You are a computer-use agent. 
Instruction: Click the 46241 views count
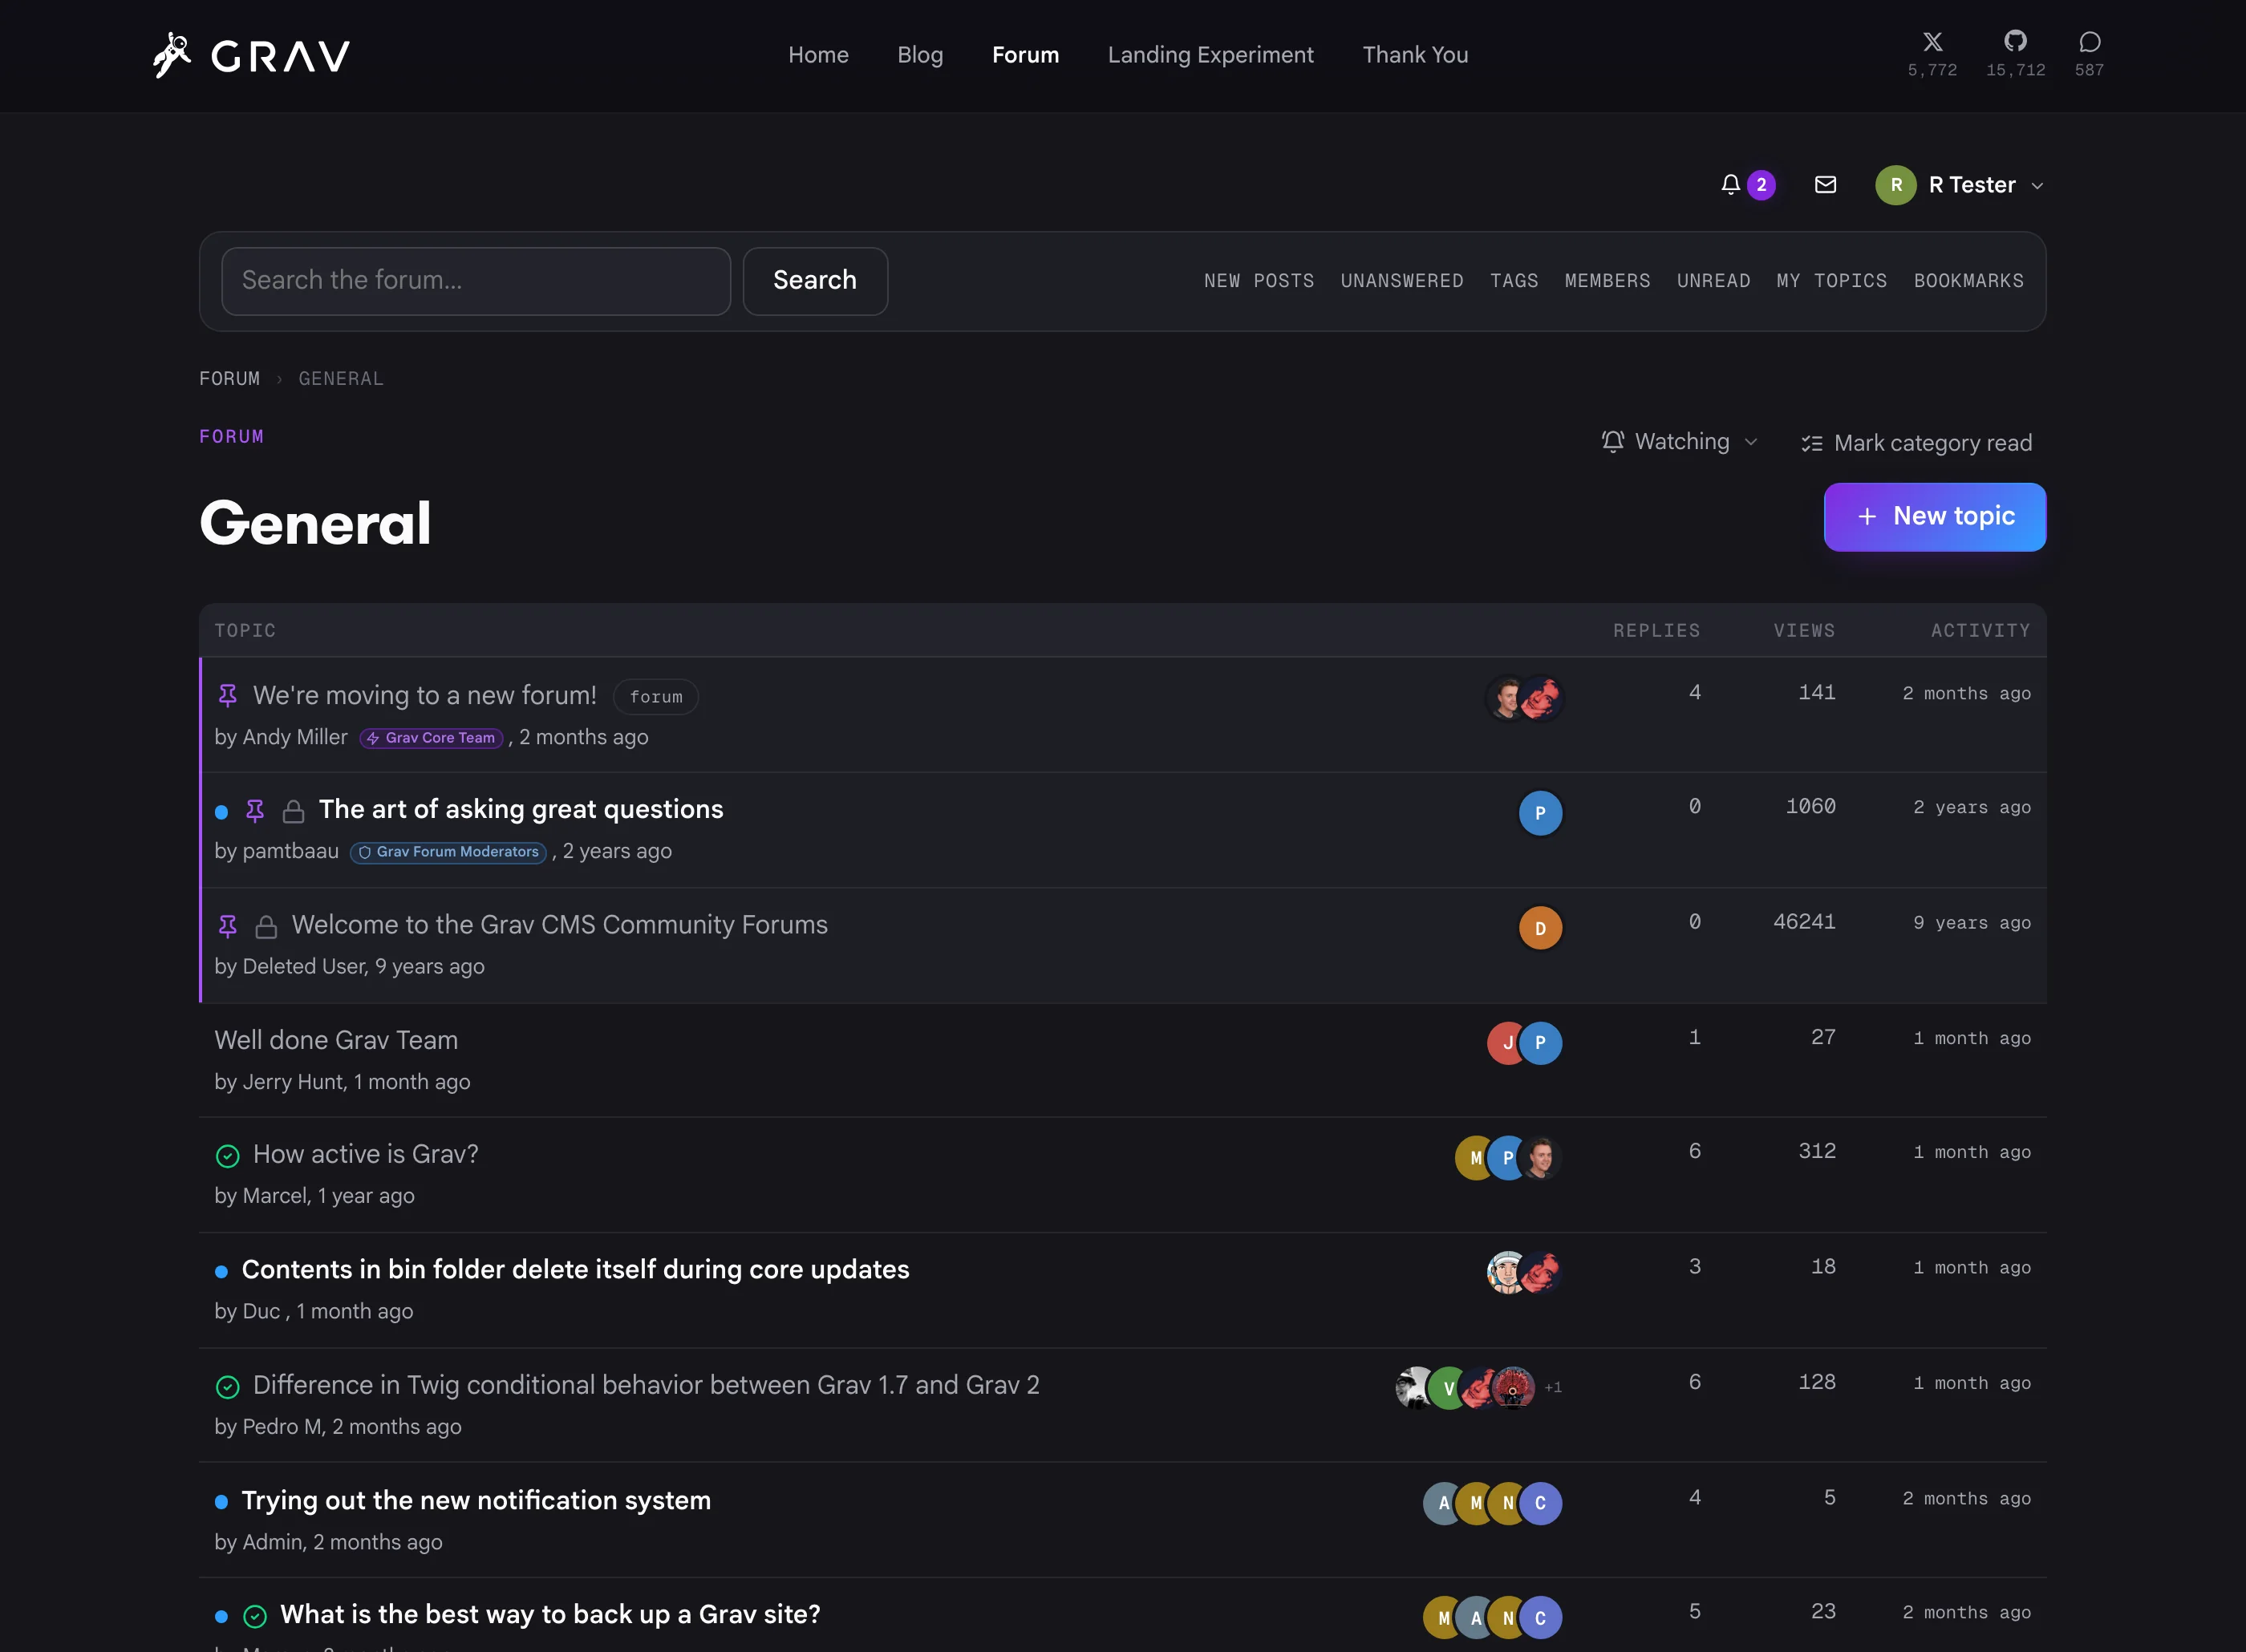tap(1804, 922)
